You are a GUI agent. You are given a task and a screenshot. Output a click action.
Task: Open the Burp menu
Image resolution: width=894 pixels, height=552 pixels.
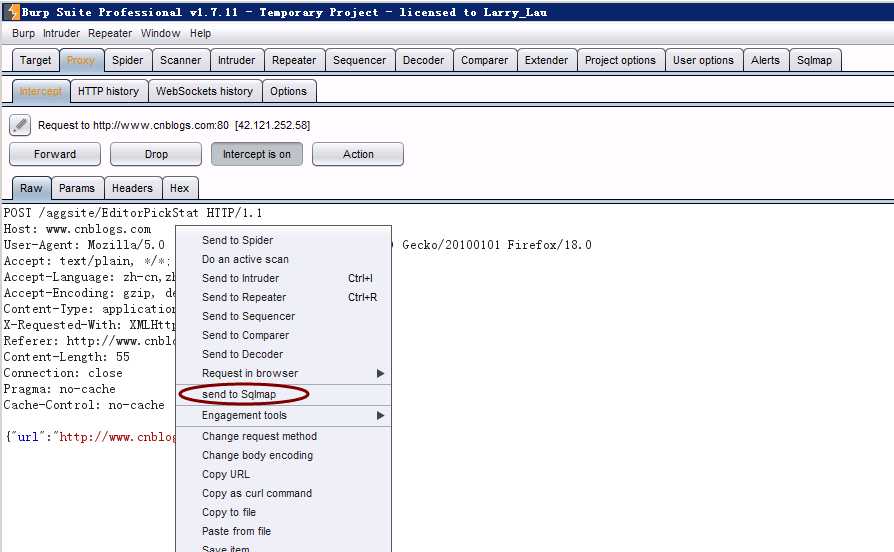coord(23,34)
